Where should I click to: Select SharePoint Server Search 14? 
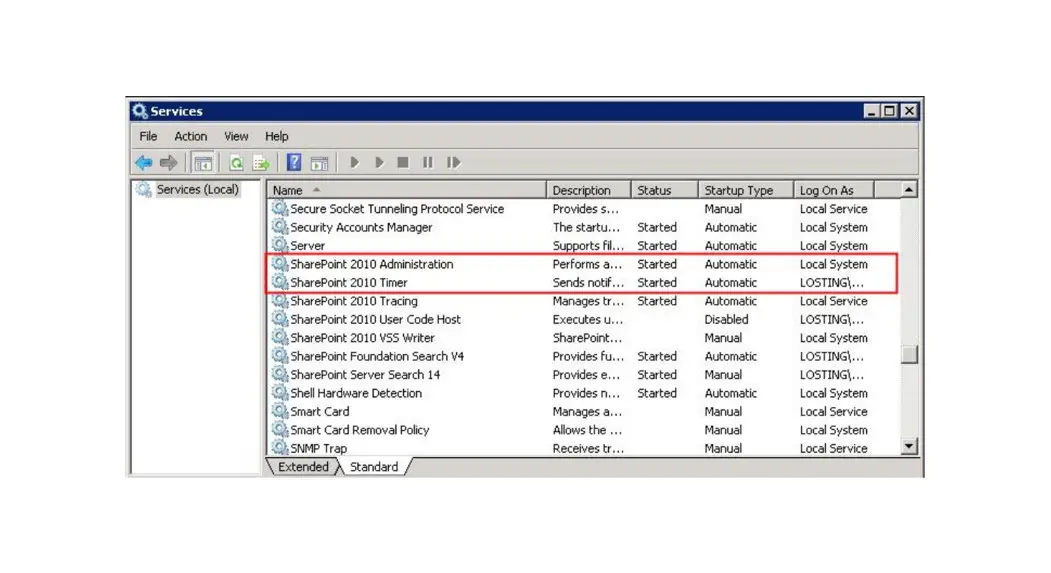(x=365, y=375)
